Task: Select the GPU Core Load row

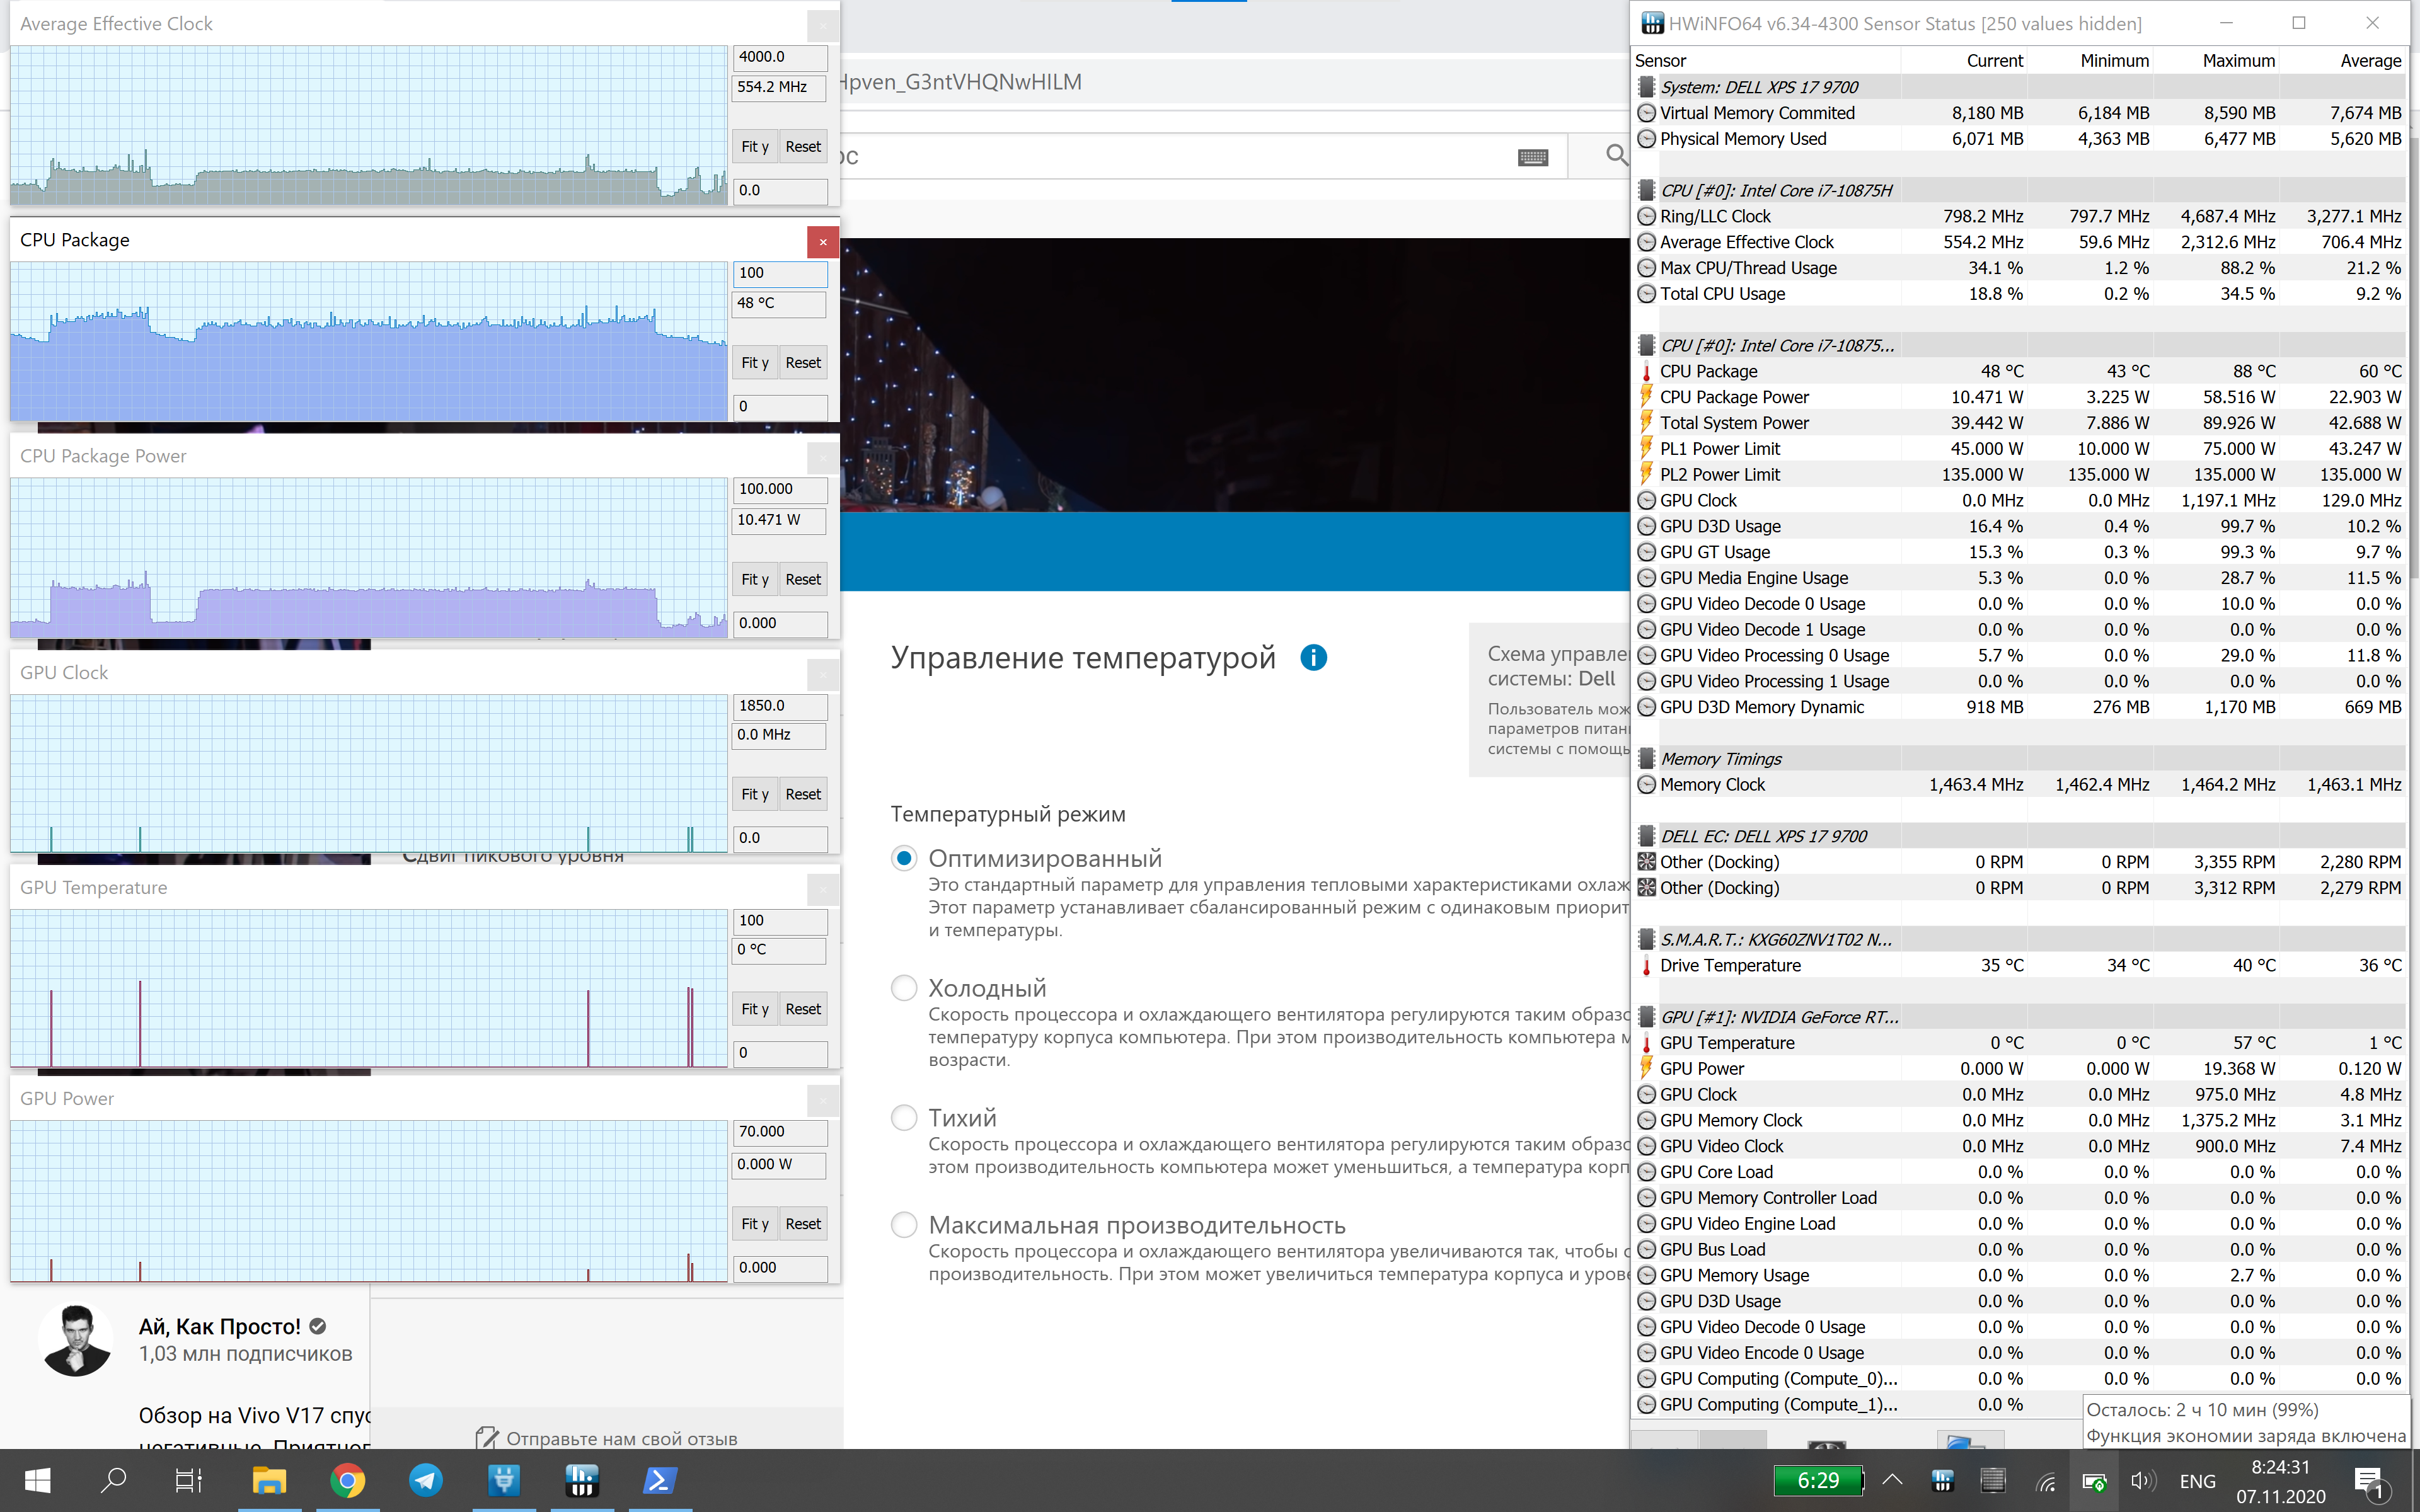Action: [2018, 1172]
